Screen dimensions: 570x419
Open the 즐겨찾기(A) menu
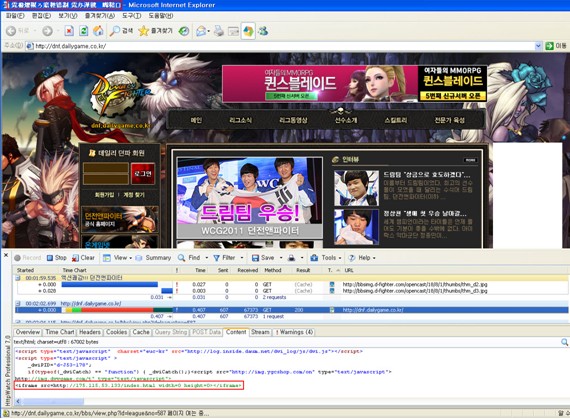(99, 16)
